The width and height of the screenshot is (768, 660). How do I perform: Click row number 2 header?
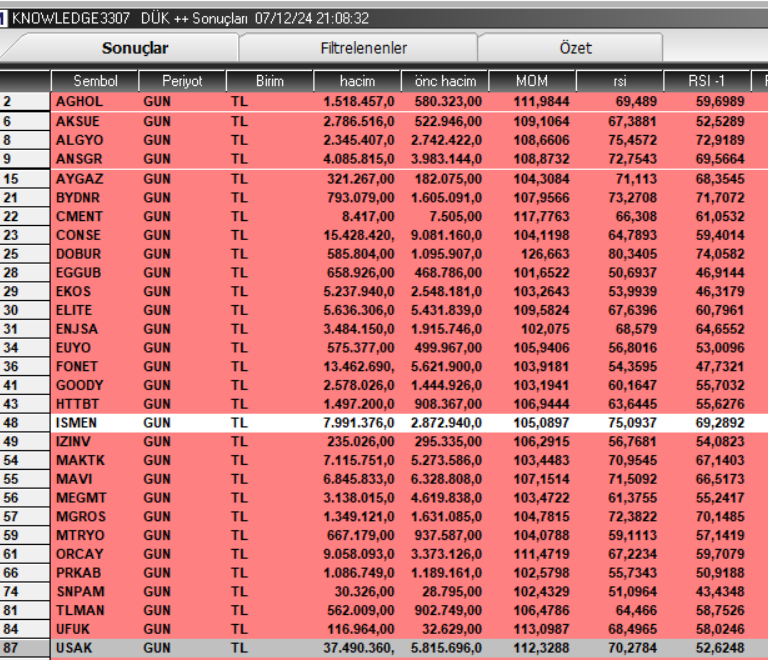point(24,101)
